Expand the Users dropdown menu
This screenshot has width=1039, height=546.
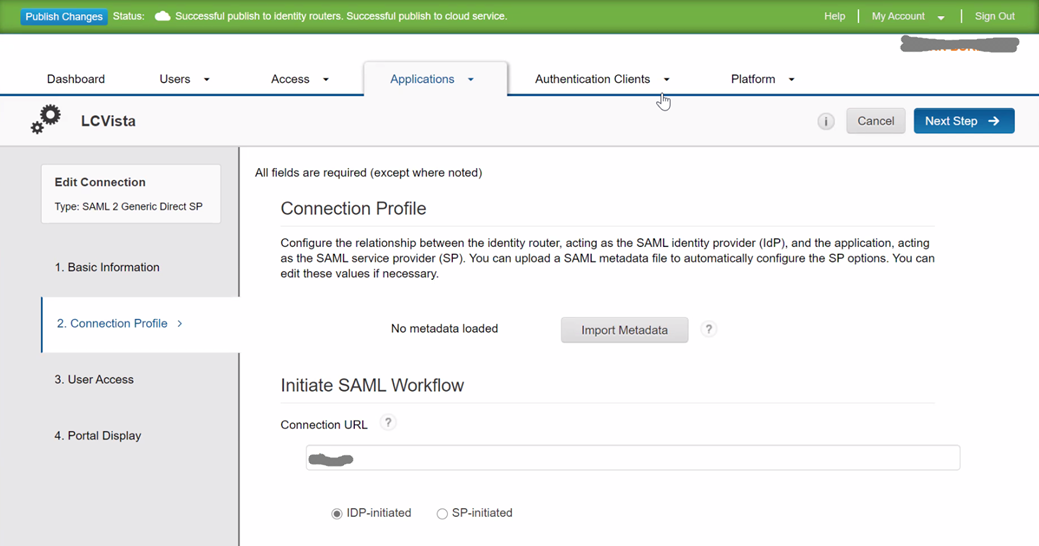(184, 79)
